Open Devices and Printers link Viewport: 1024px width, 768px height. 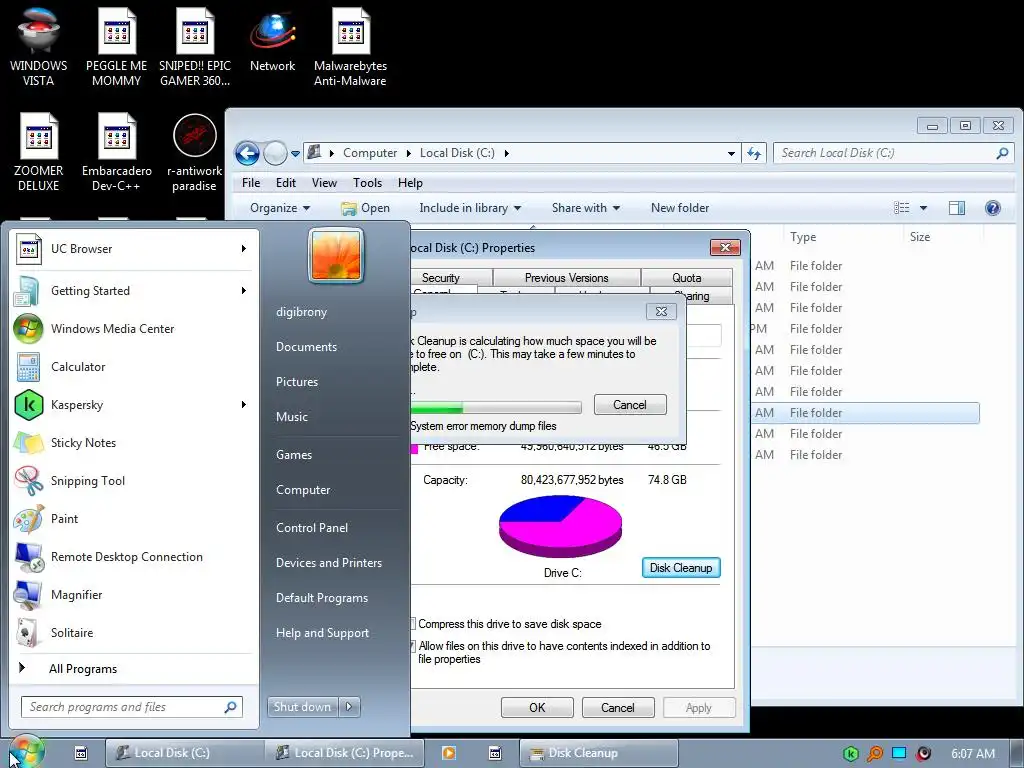[x=328, y=563]
